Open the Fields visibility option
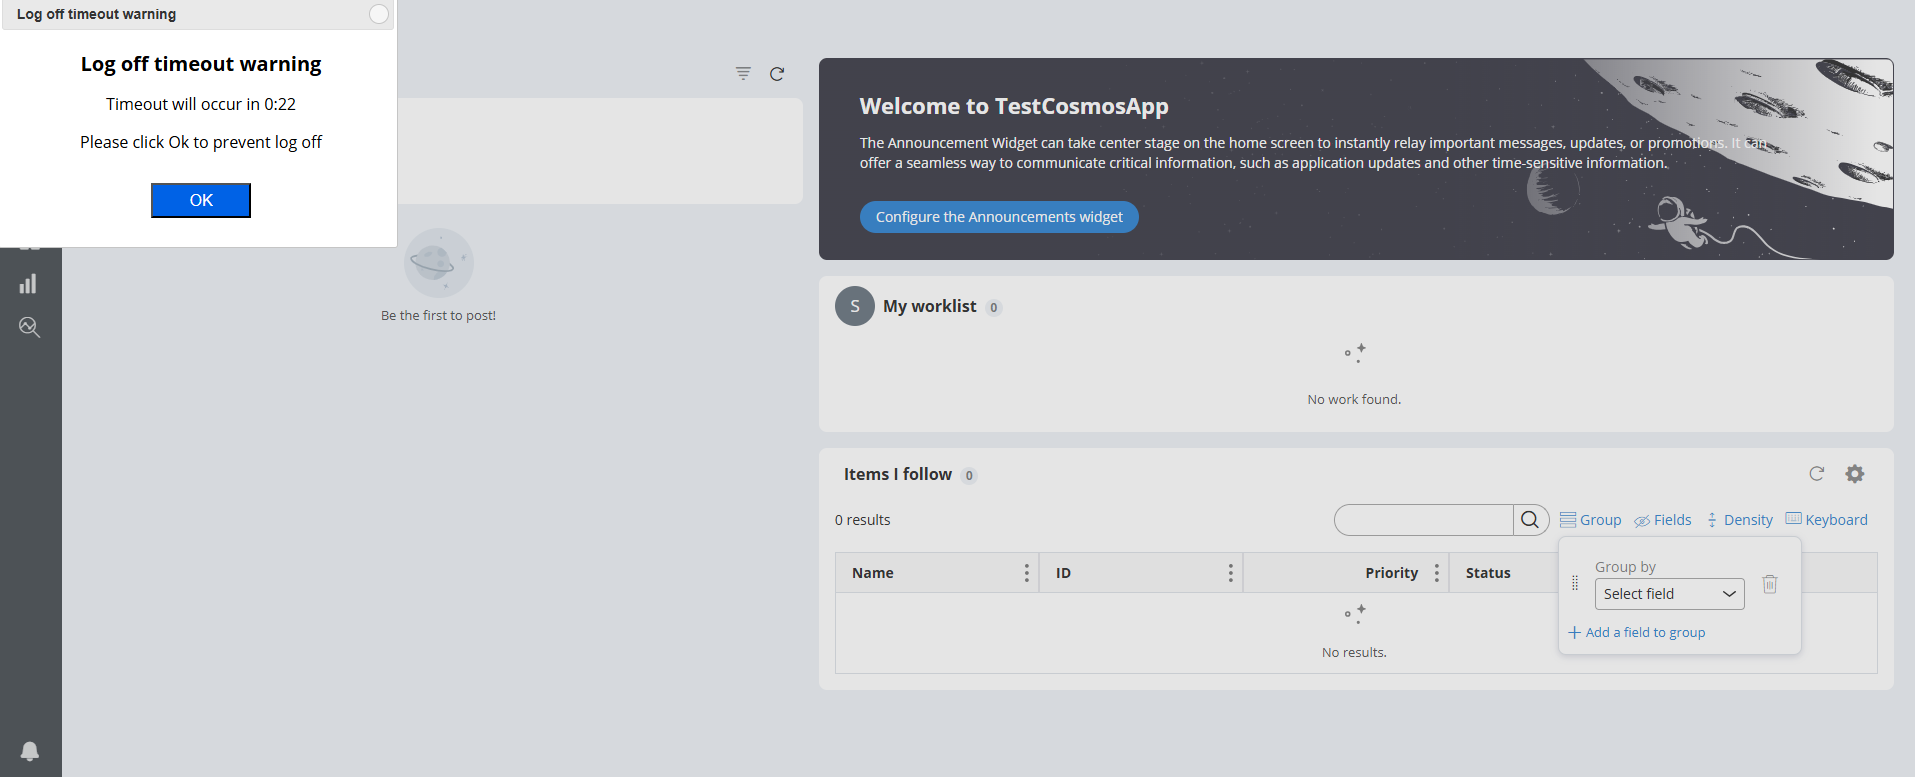The height and width of the screenshot is (777, 1915). coord(1663,520)
